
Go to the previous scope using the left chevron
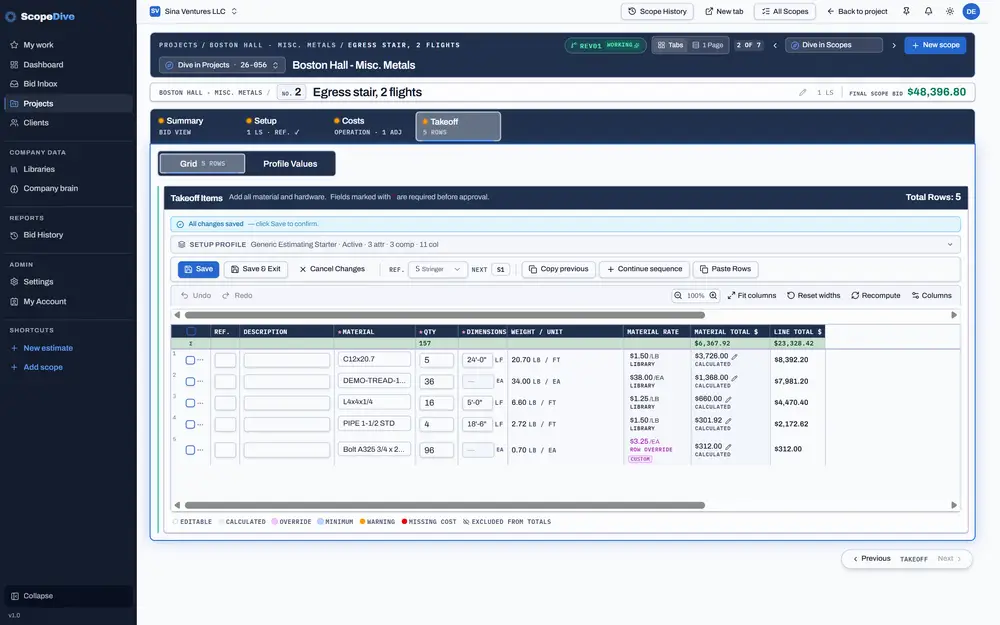pyautogui.click(x=775, y=45)
